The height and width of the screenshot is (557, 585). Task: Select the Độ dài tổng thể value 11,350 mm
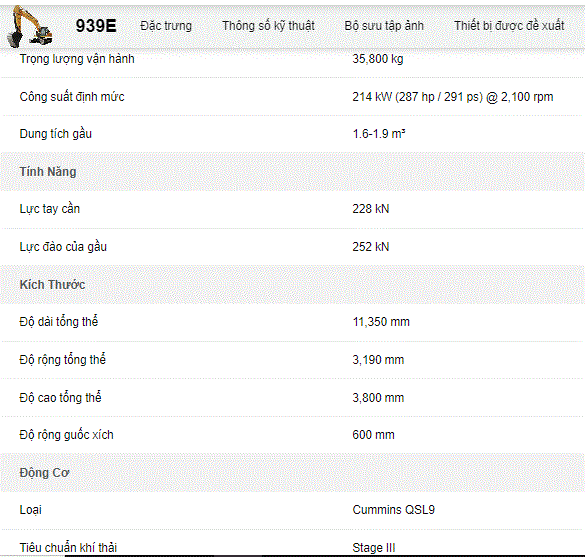pyautogui.click(x=381, y=322)
